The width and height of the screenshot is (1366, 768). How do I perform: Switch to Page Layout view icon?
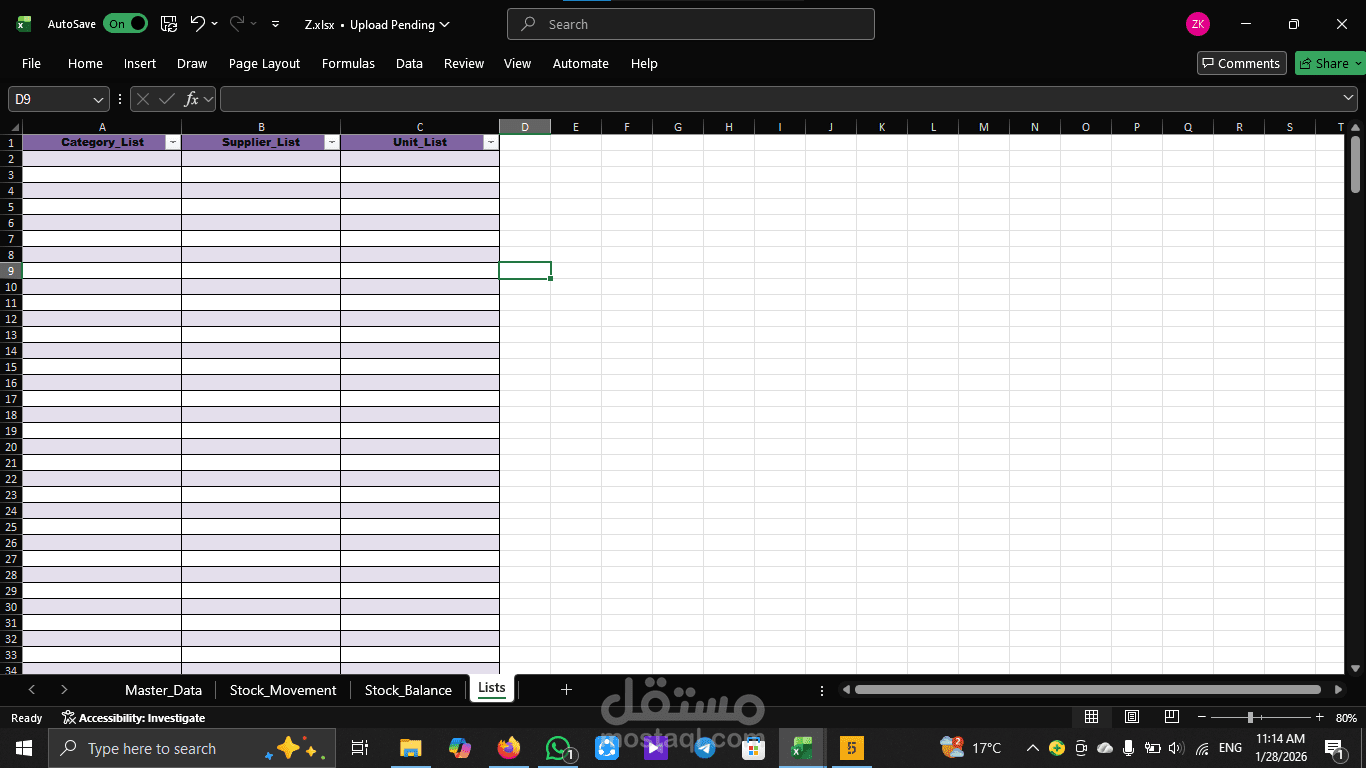point(1132,717)
